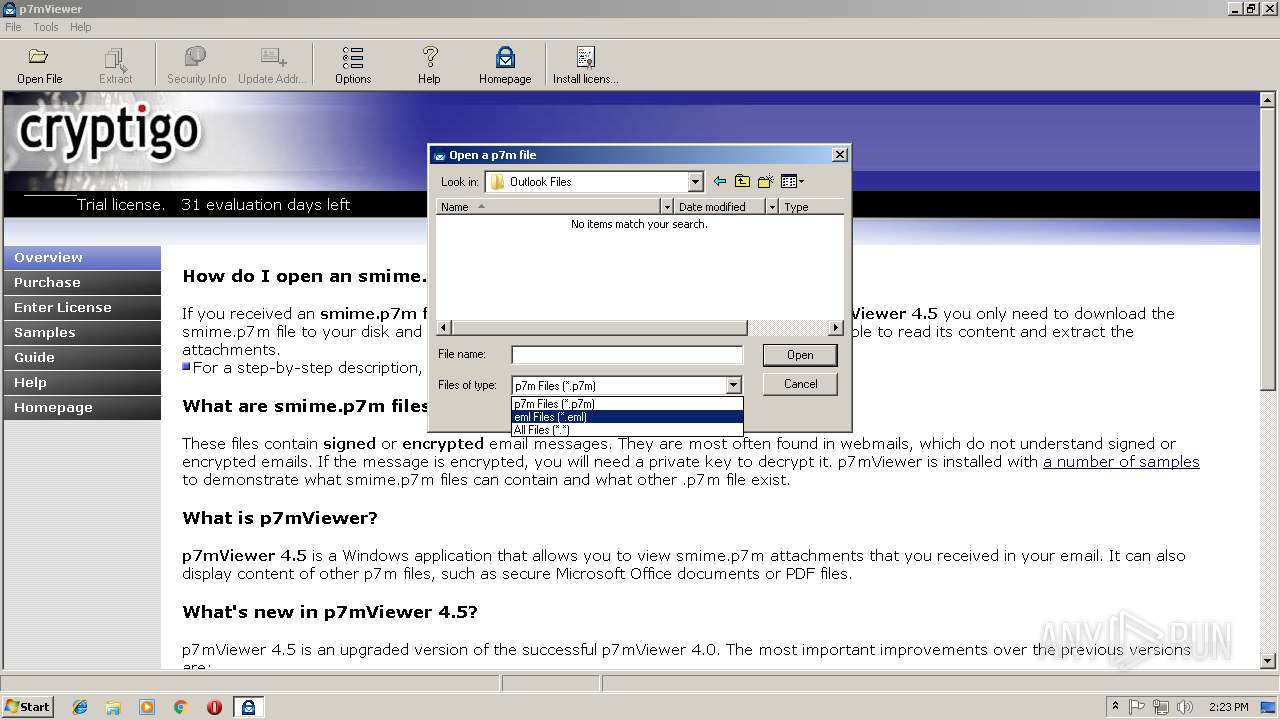Open the red Opera taskbar icon
Screen dimensions: 1280x720
tap(214, 707)
